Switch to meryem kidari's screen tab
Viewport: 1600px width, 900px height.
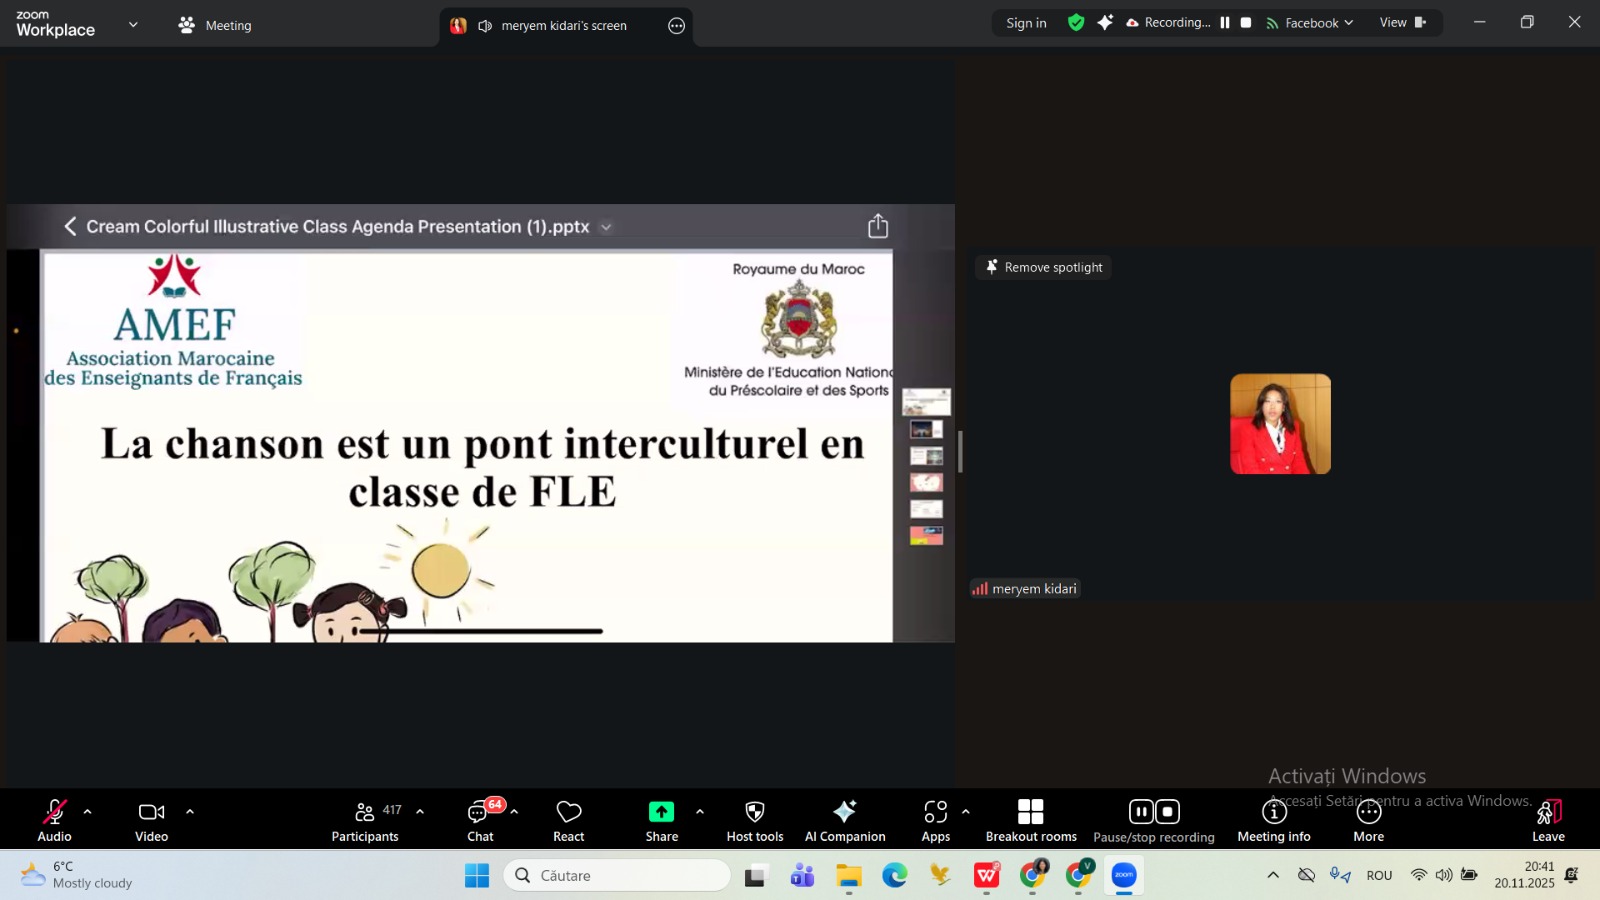click(564, 26)
